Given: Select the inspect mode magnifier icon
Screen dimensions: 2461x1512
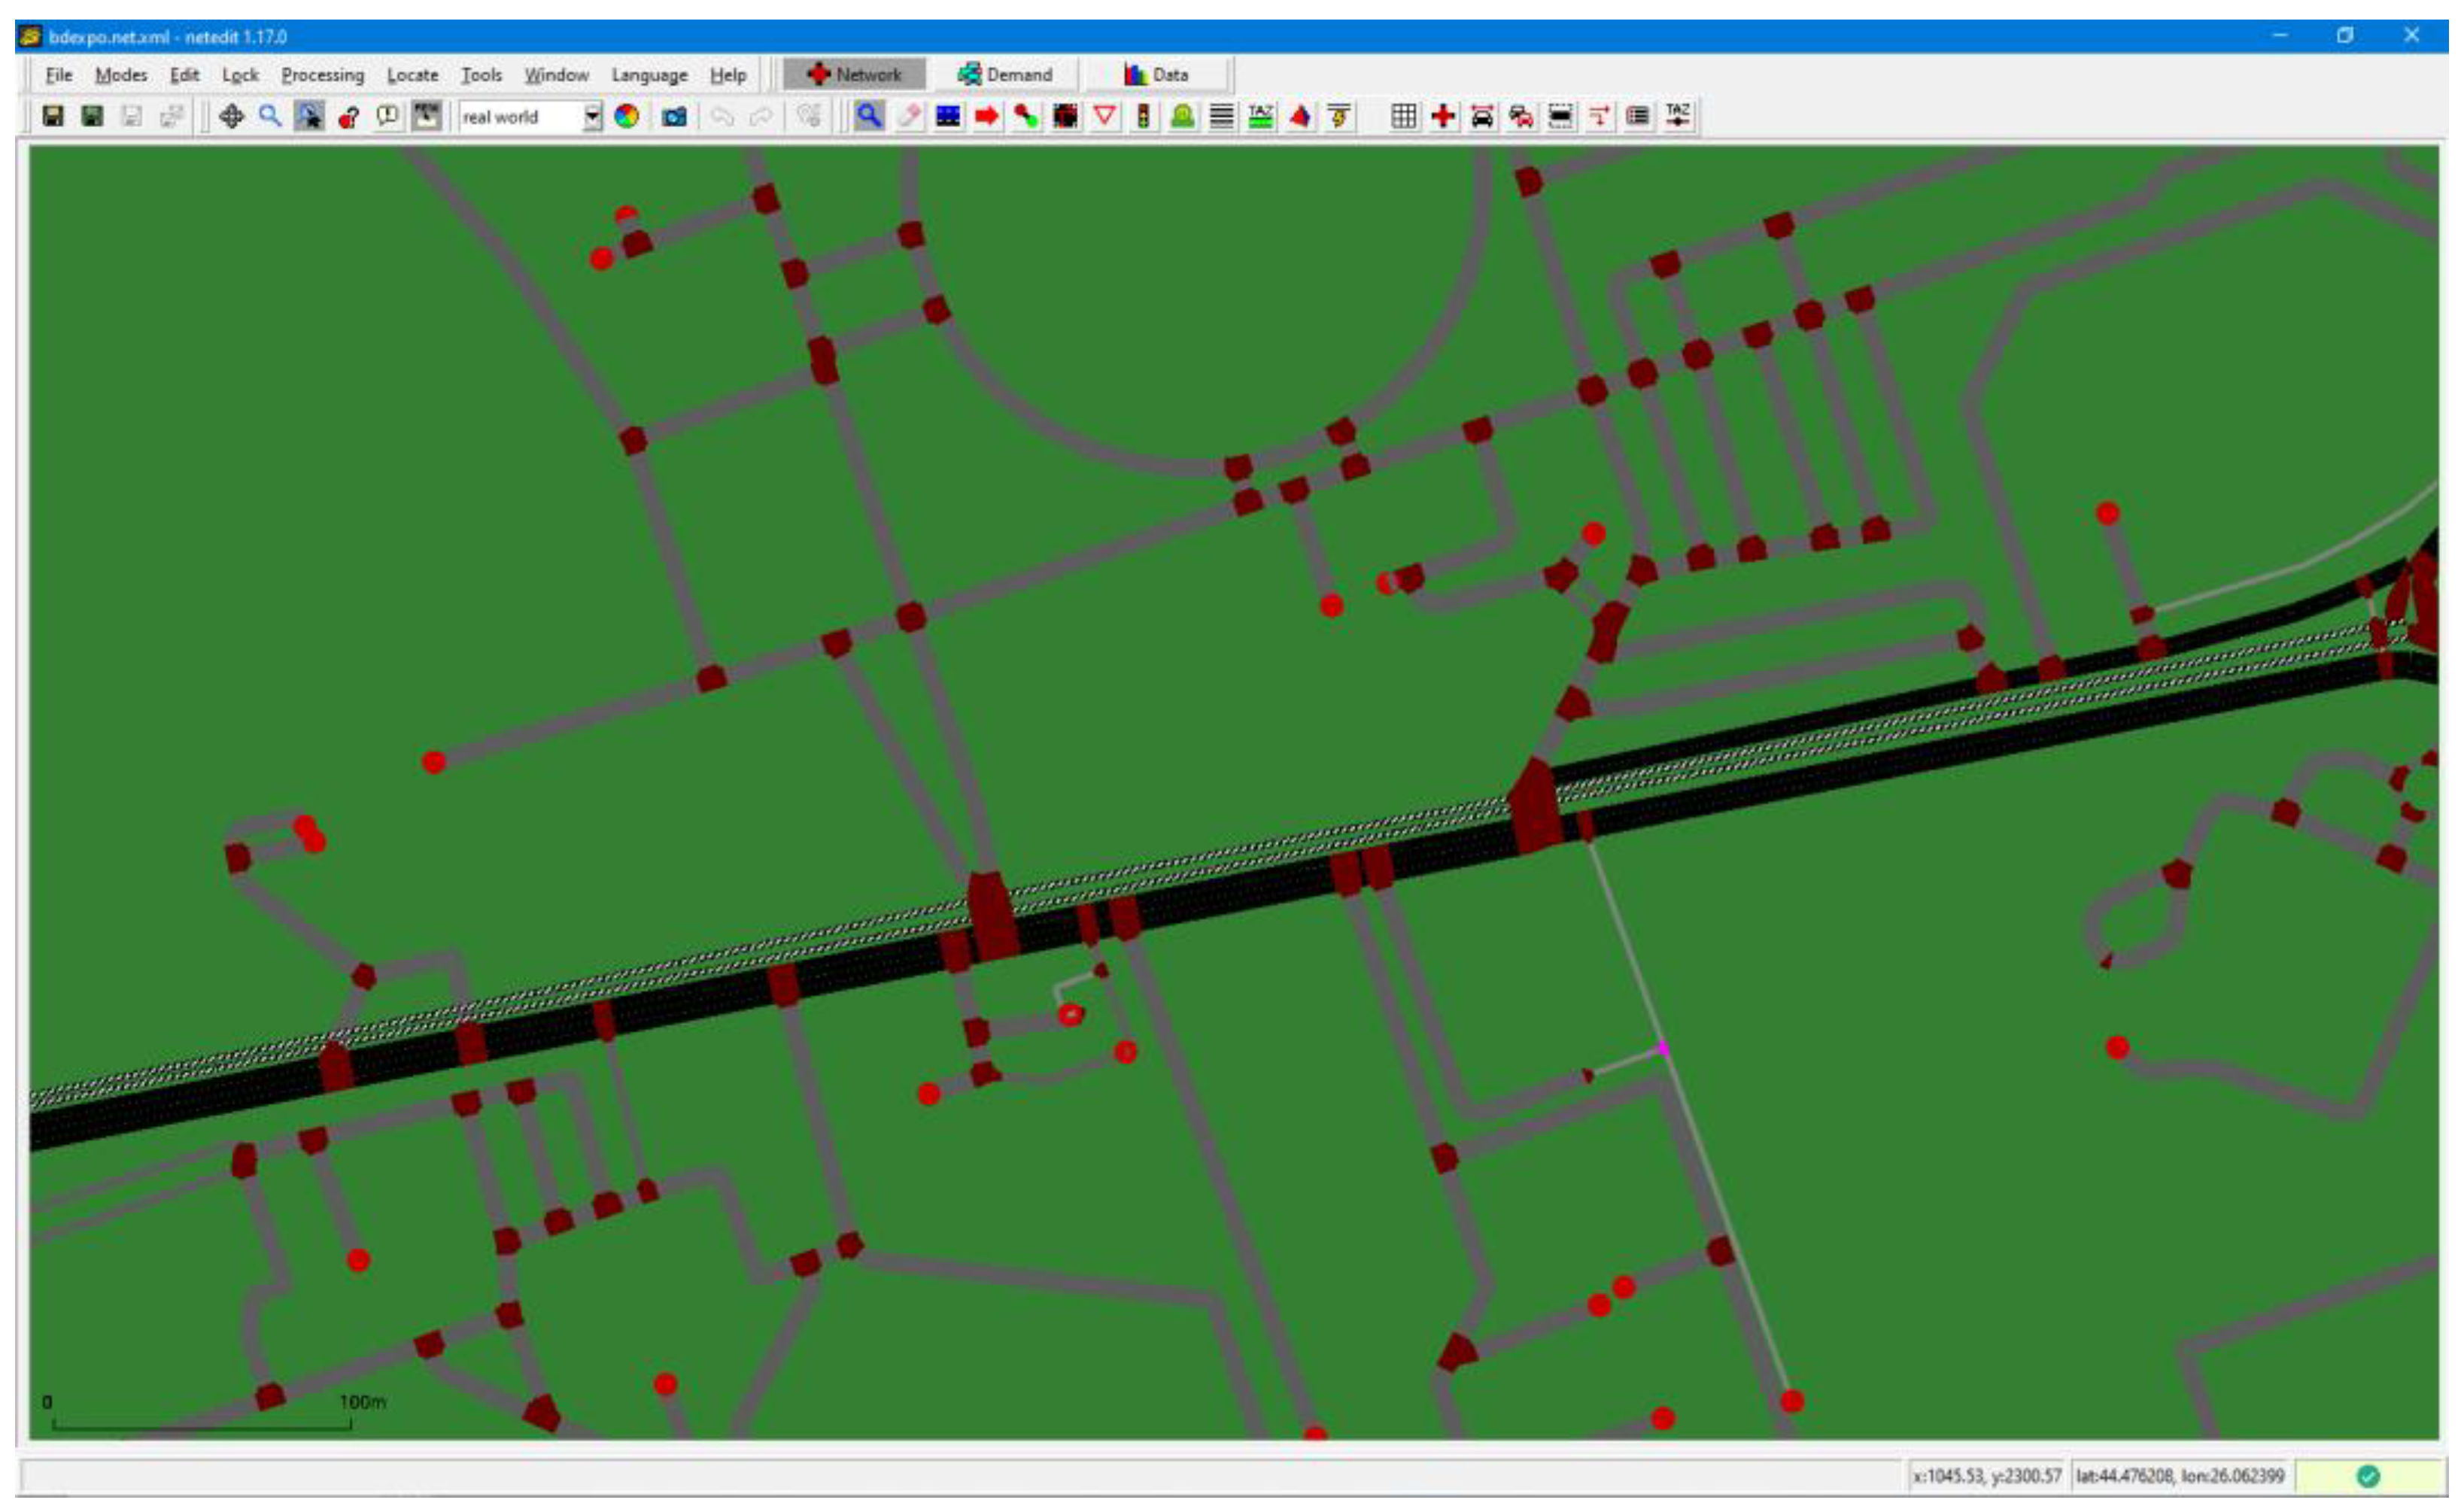Looking at the screenshot, I should [x=868, y=117].
